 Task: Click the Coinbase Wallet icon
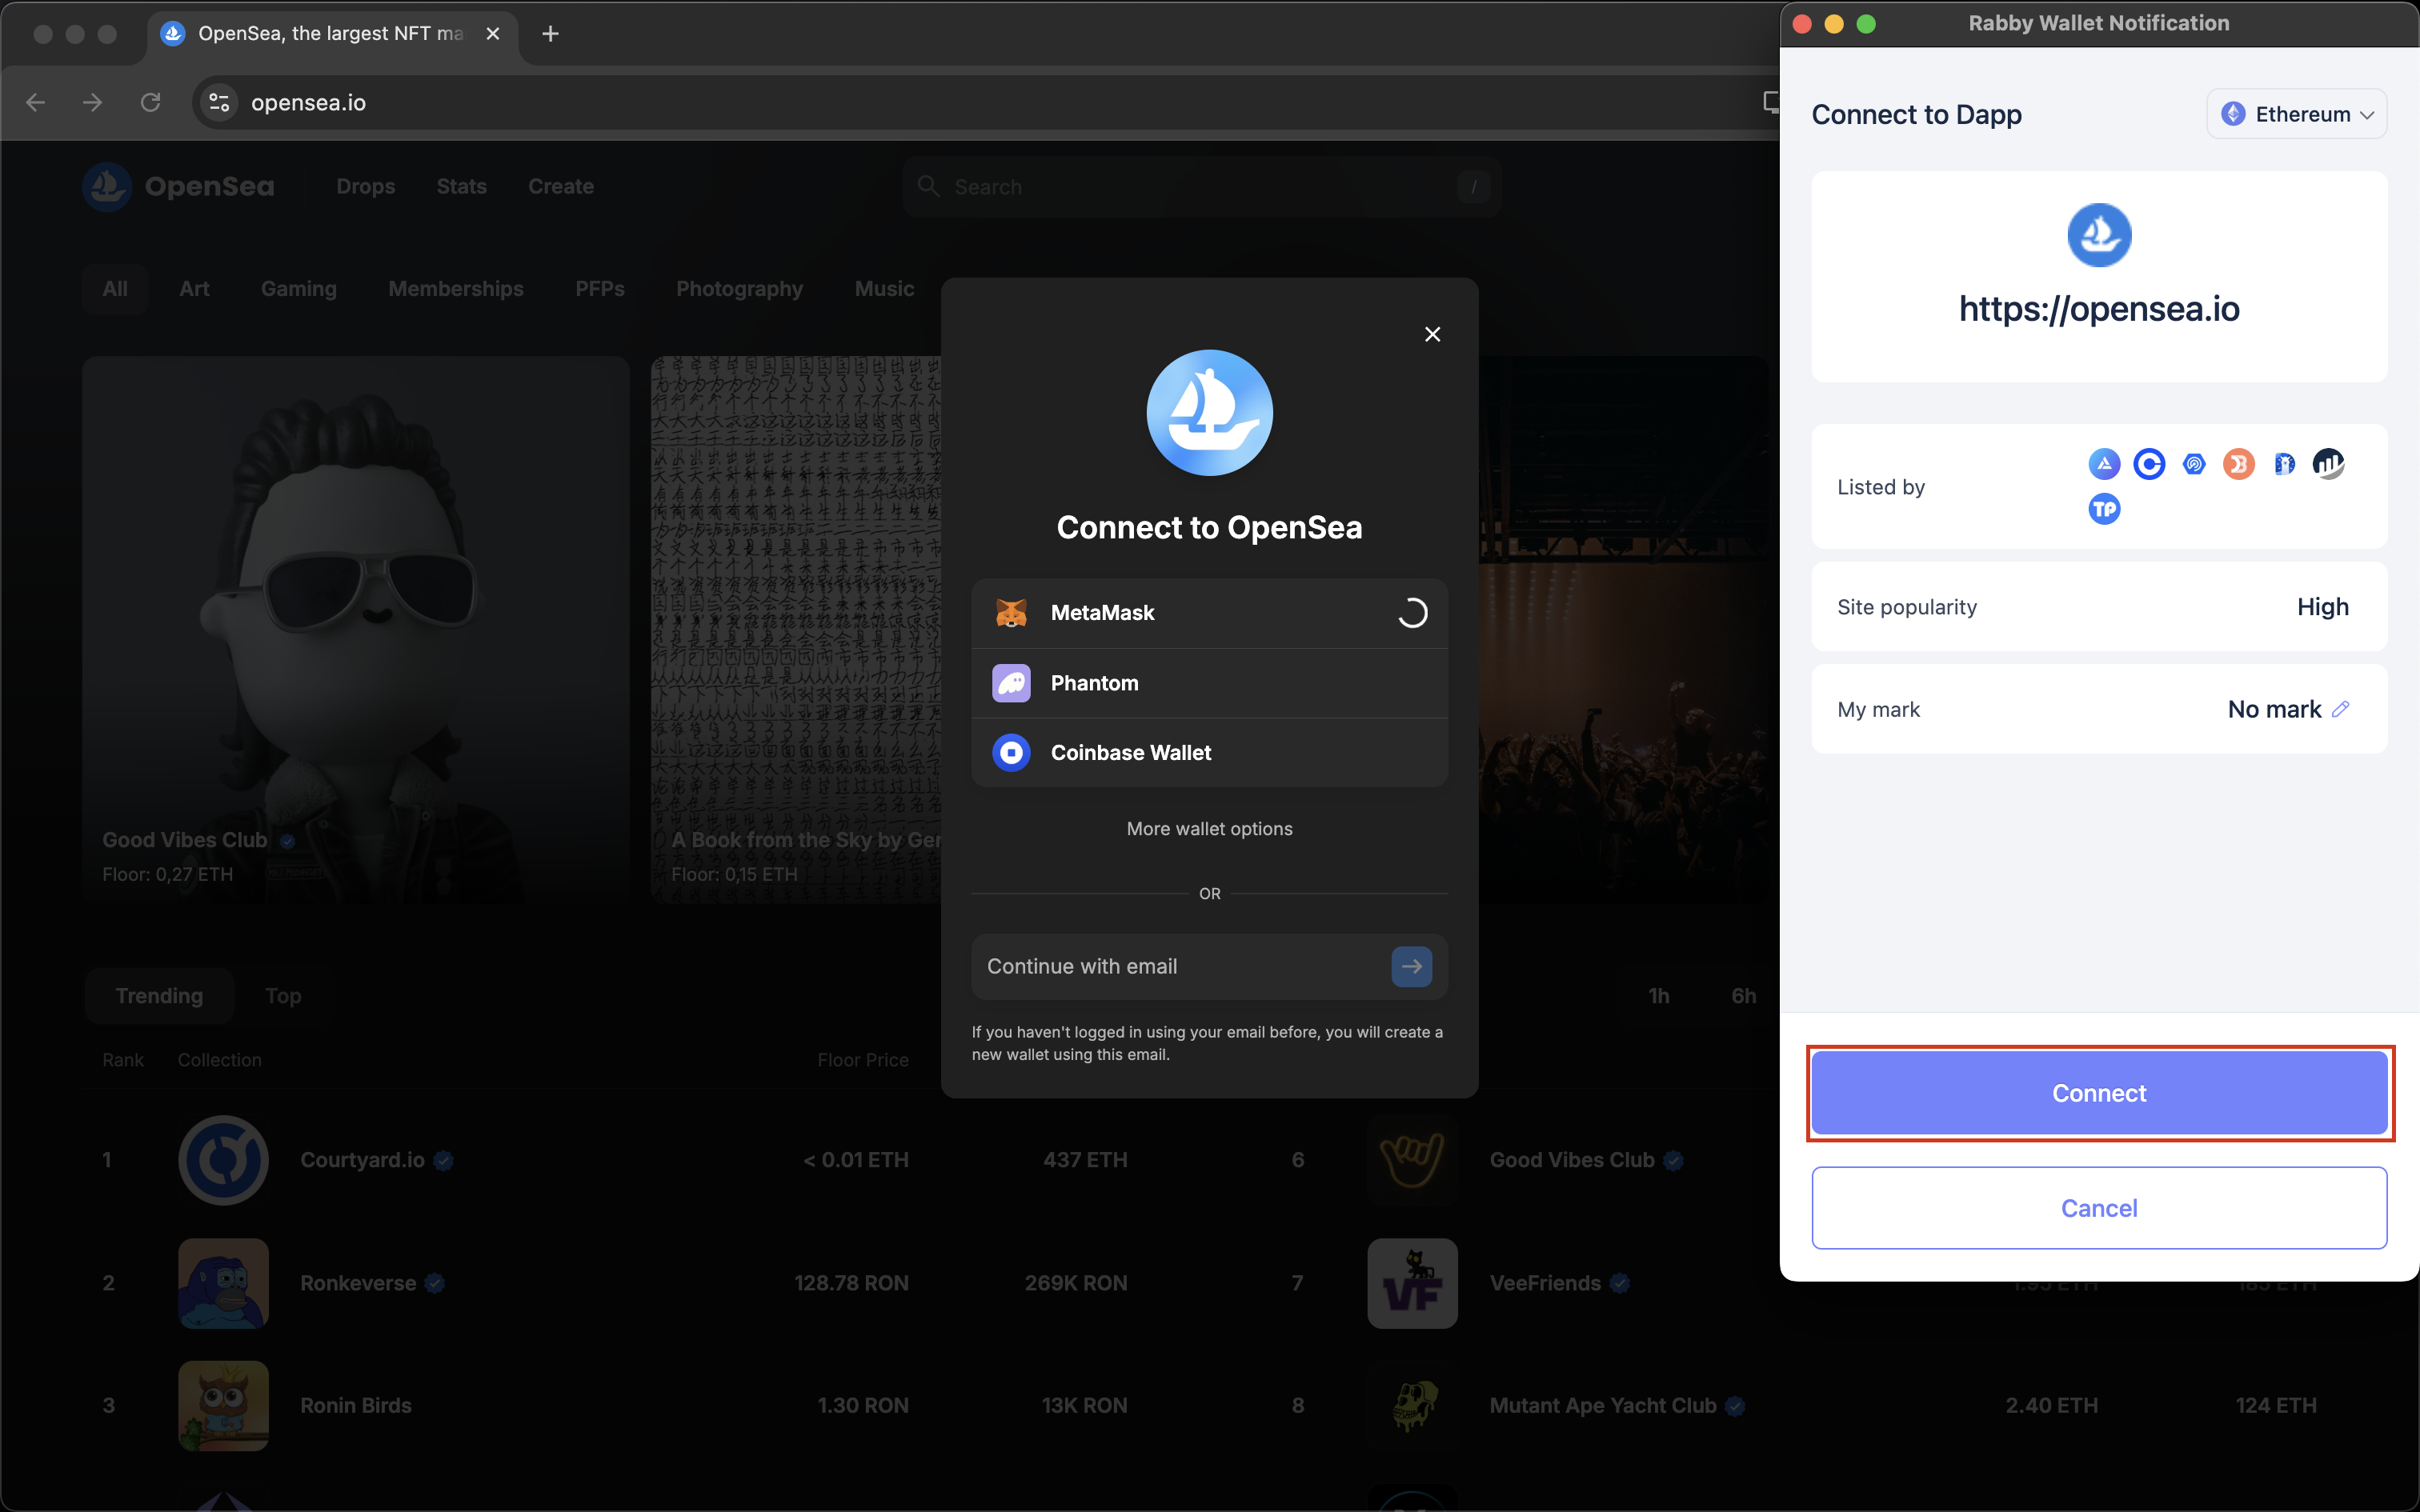[1011, 753]
